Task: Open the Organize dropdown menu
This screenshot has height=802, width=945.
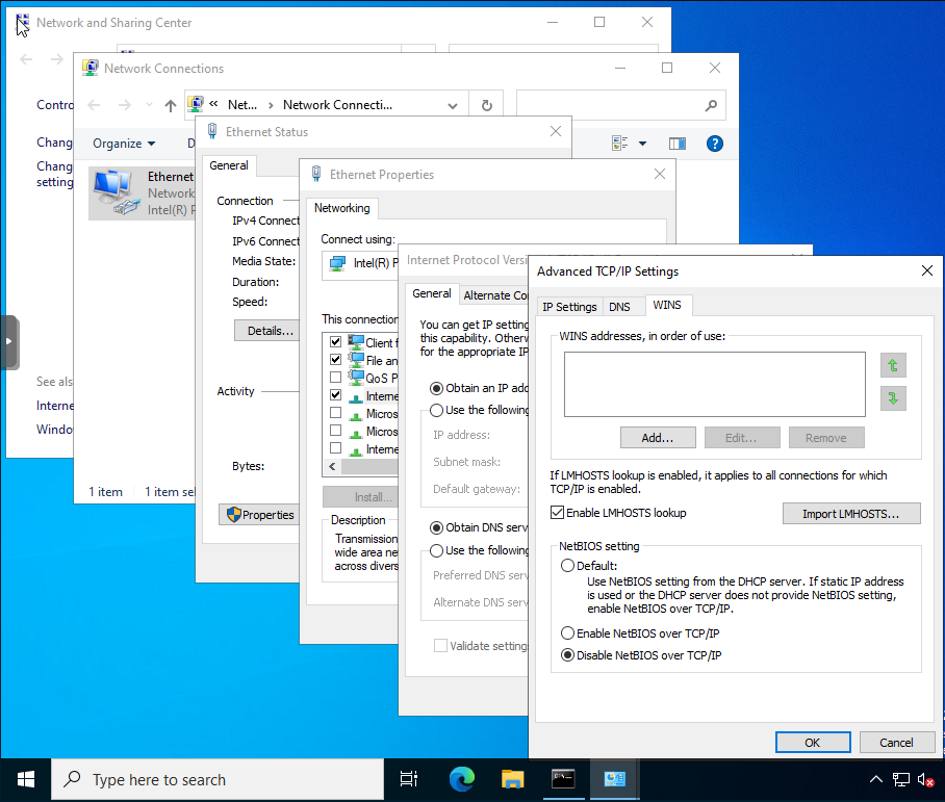Action: (120, 143)
